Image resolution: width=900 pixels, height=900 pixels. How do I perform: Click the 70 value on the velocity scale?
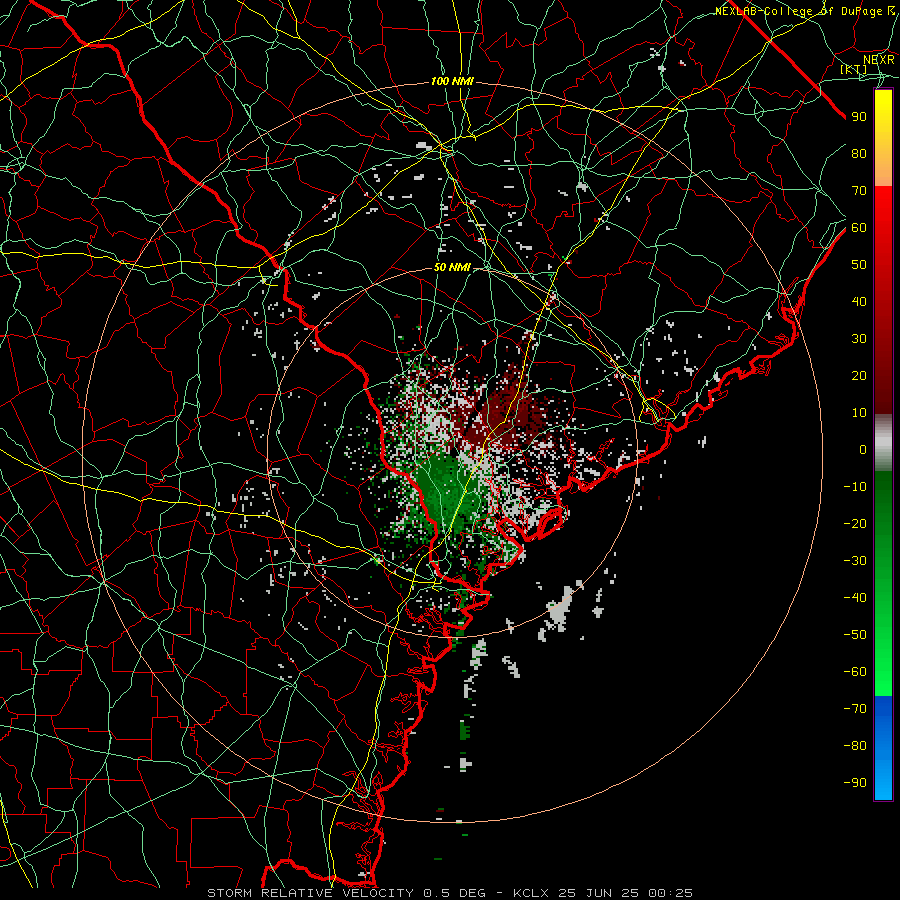pyautogui.click(x=859, y=191)
